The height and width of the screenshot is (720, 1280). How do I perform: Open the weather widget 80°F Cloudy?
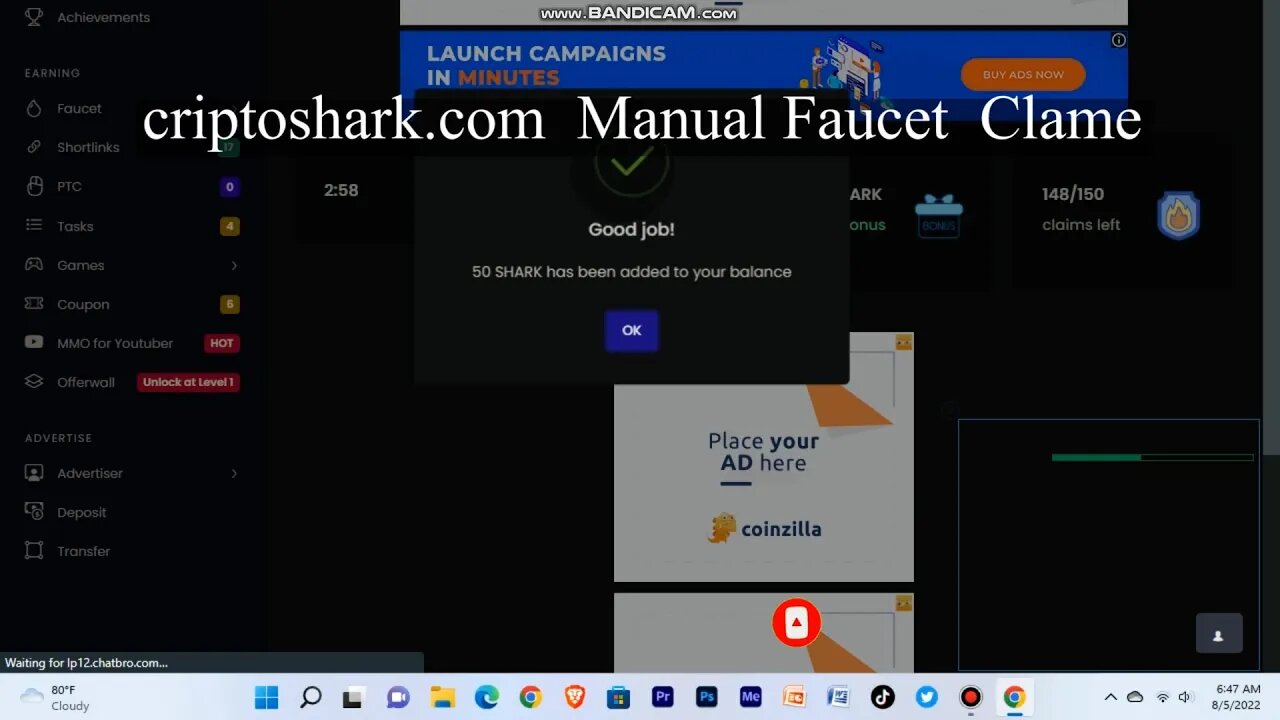[x=56, y=697]
